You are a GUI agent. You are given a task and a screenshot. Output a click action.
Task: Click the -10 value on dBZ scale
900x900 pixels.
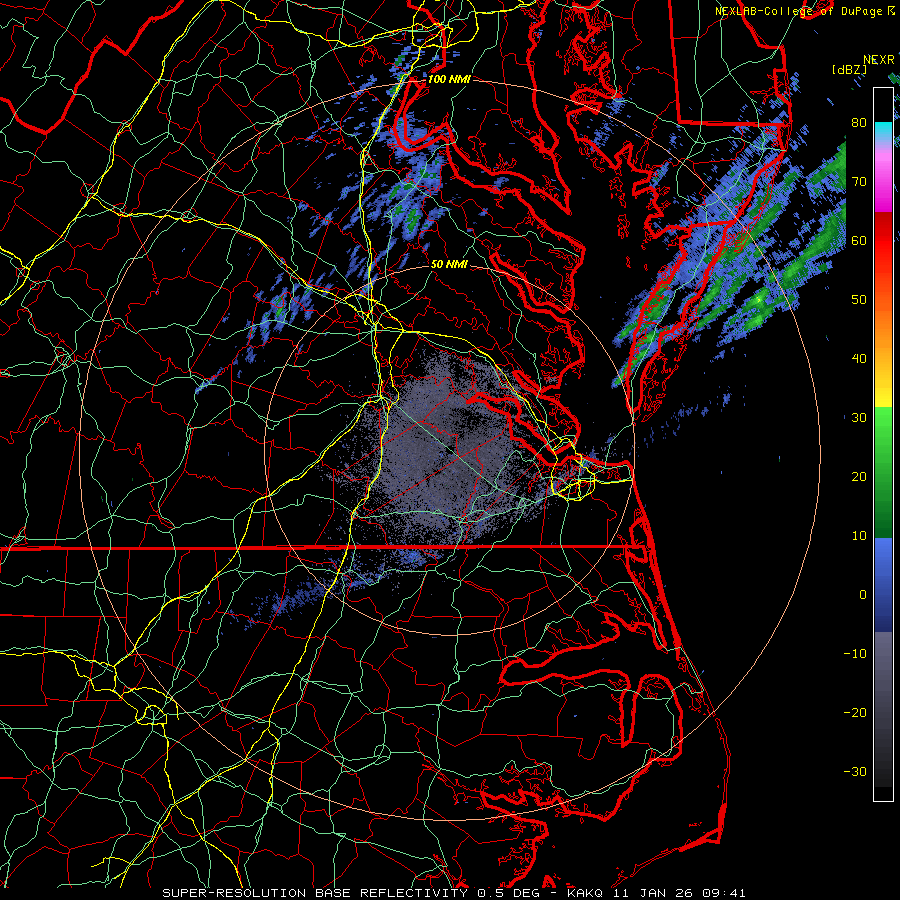click(x=855, y=654)
